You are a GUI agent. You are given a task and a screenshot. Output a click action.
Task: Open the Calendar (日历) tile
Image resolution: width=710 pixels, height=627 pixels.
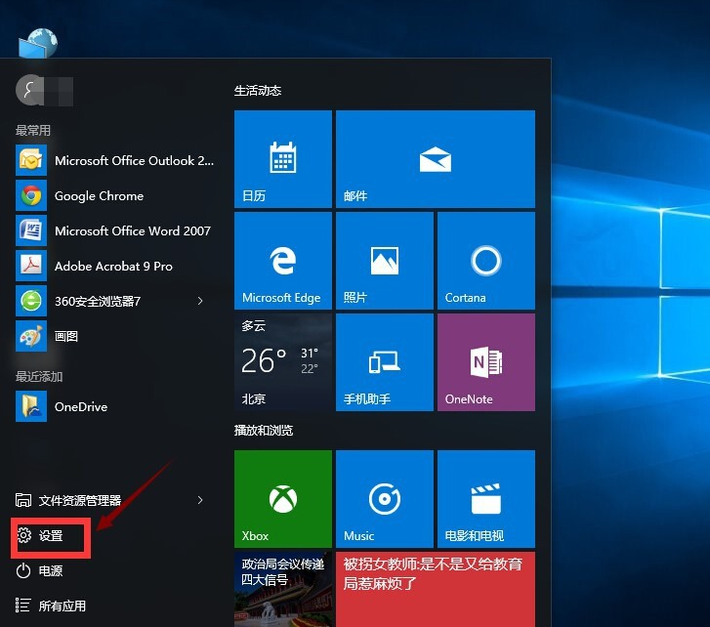click(x=282, y=158)
